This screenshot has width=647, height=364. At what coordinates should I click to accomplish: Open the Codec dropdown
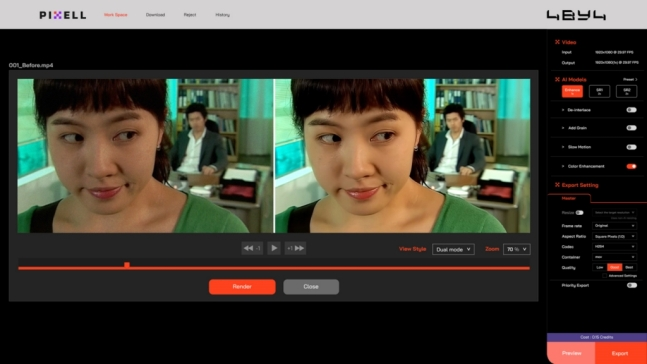click(x=614, y=247)
